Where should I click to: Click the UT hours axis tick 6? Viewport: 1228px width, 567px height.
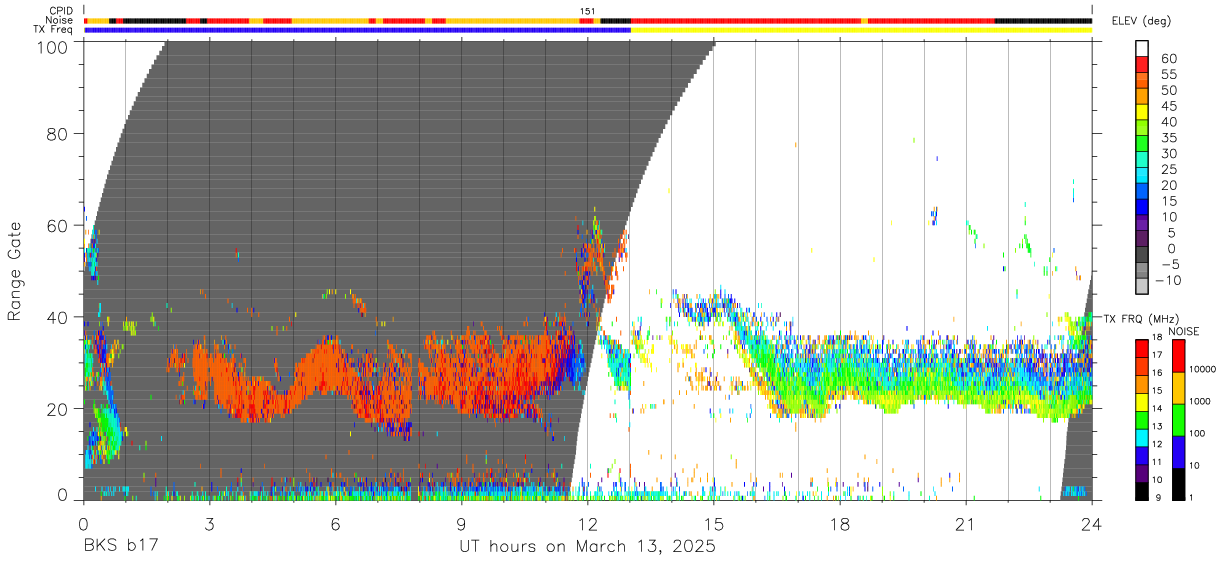click(335, 523)
